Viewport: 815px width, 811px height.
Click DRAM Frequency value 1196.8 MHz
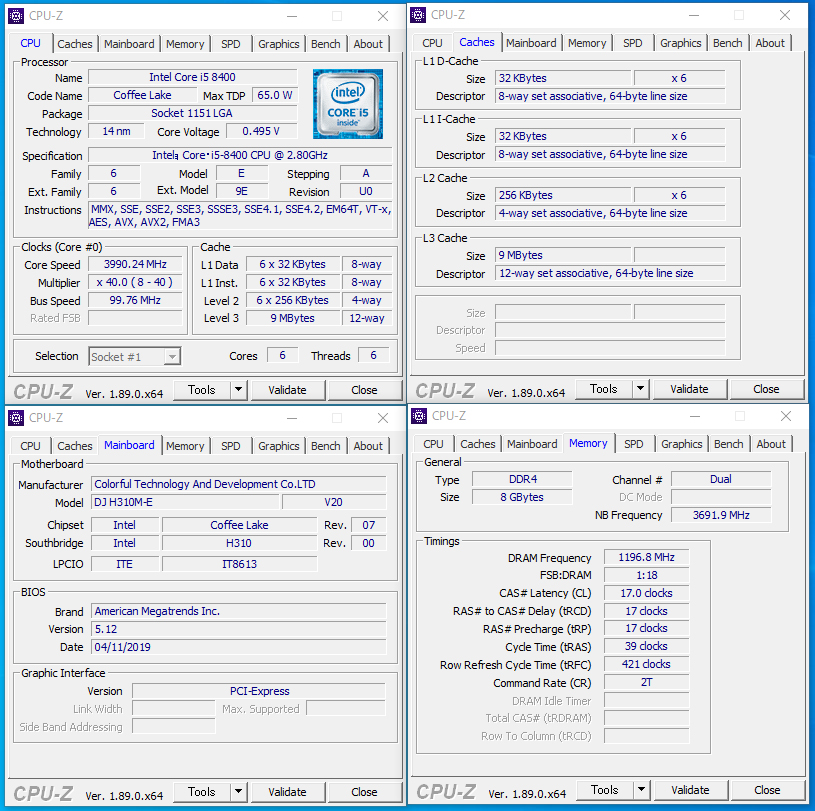click(646, 557)
